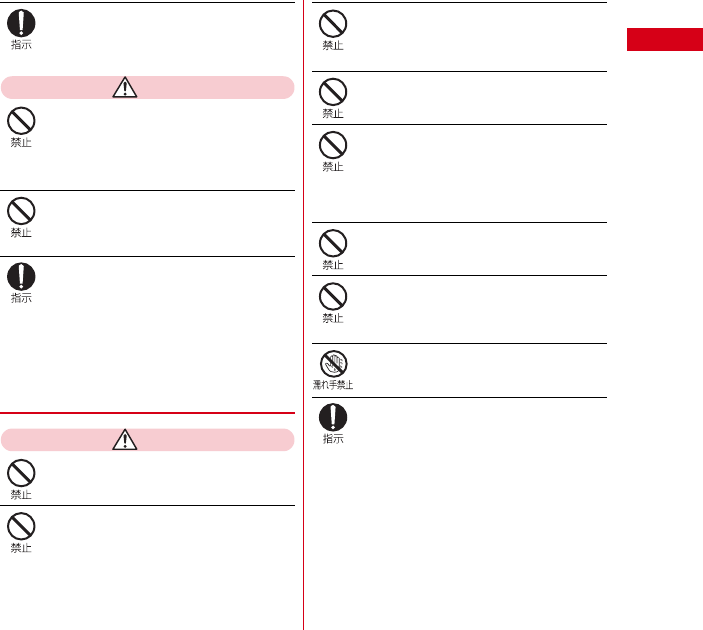The image size is (703, 630).
Task: Click the 指示 icon at the top-left
Action: (x=20, y=23)
